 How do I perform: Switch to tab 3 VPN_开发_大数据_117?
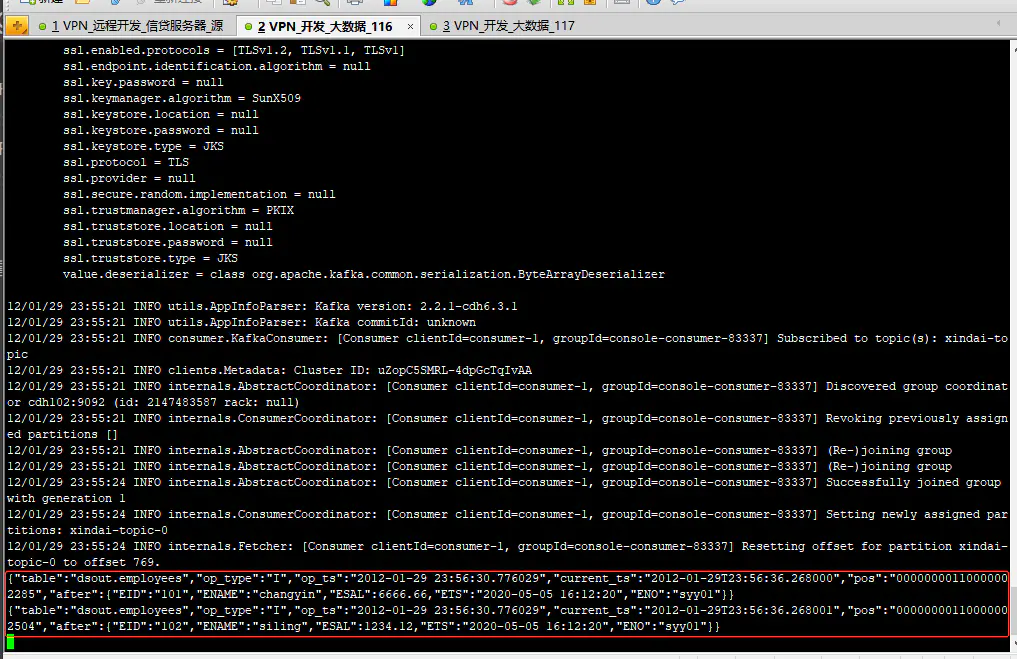point(502,26)
